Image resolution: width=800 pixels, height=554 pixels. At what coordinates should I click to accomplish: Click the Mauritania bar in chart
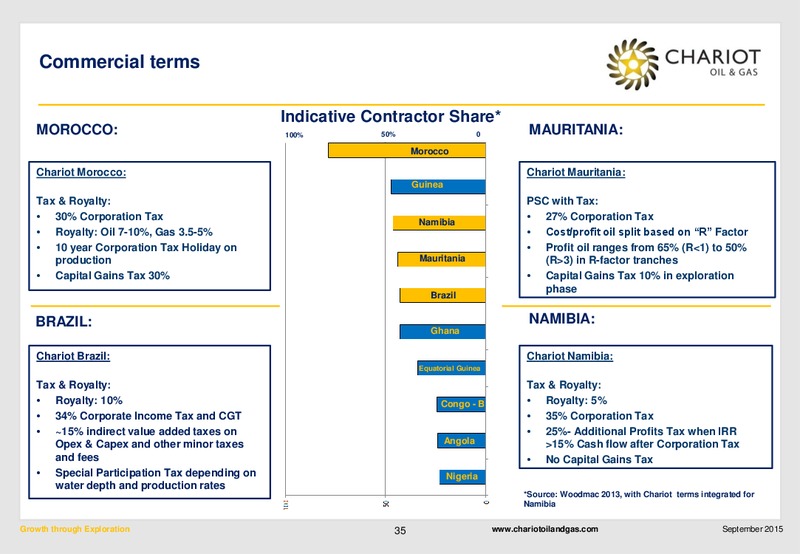pos(441,259)
